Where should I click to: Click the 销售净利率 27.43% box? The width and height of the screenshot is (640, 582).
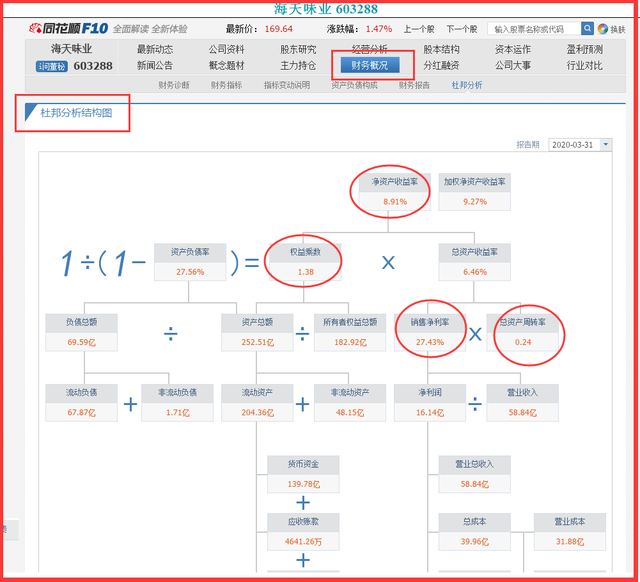(430, 332)
